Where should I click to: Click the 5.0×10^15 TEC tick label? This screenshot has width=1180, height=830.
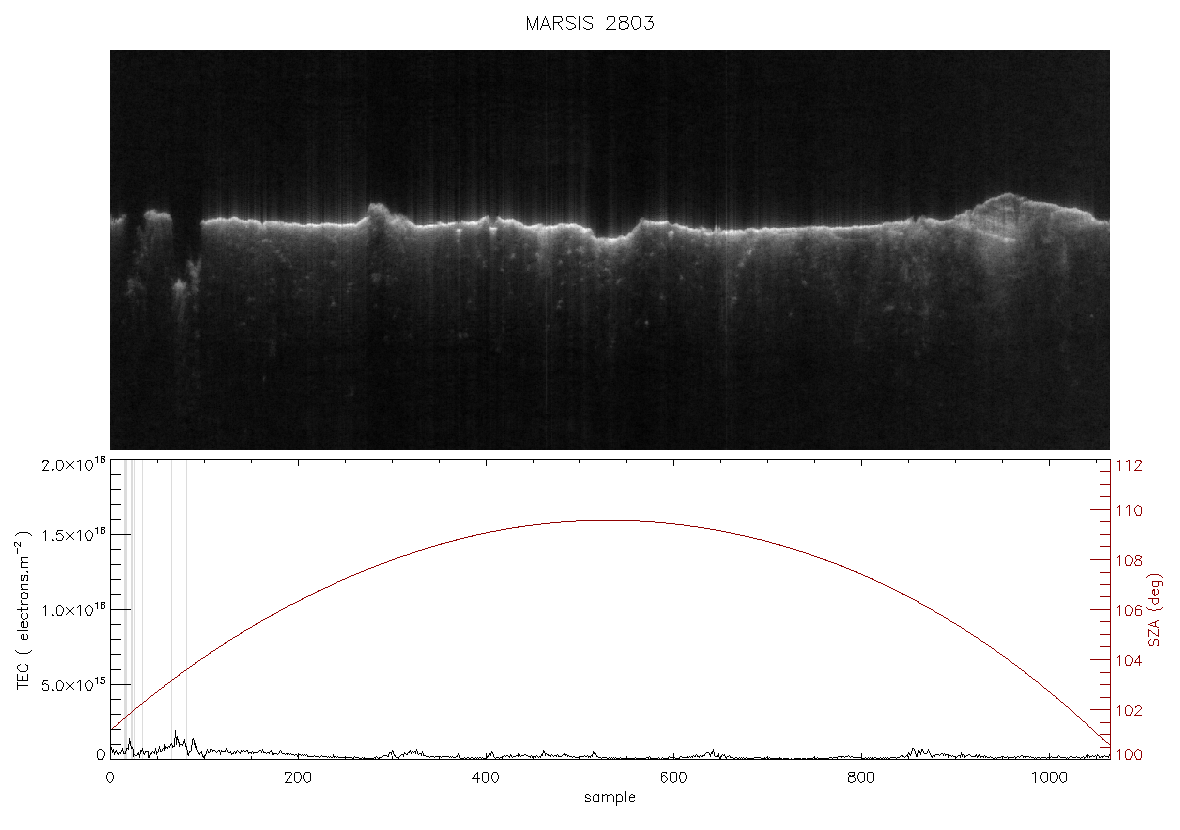[x=73, y=686]
